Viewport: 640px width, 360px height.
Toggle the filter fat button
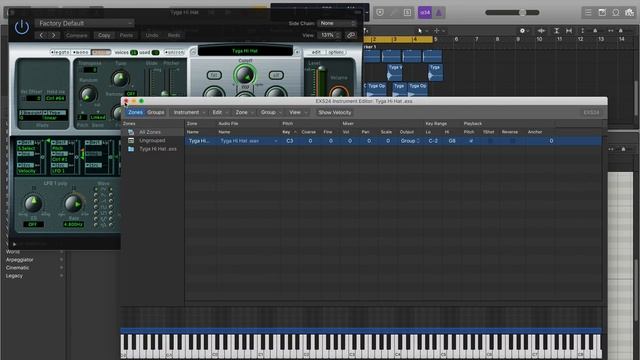pos(214,75)
